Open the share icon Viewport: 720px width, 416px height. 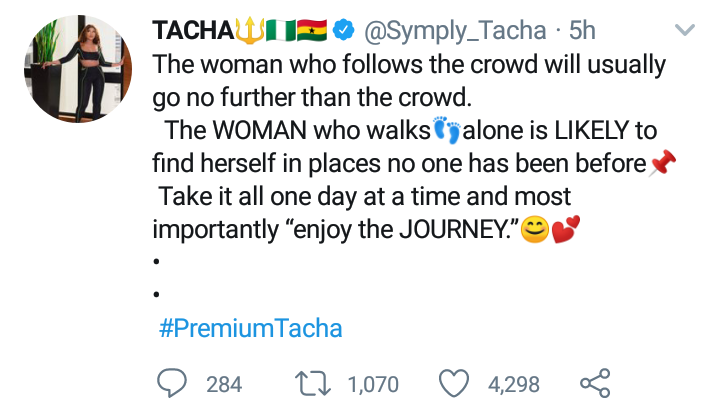pos(595,383)
